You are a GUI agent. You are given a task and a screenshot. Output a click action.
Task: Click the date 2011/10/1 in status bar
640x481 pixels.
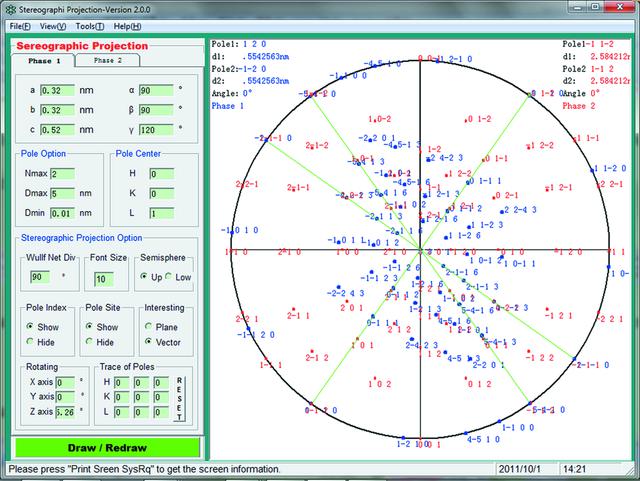point(520,469)
